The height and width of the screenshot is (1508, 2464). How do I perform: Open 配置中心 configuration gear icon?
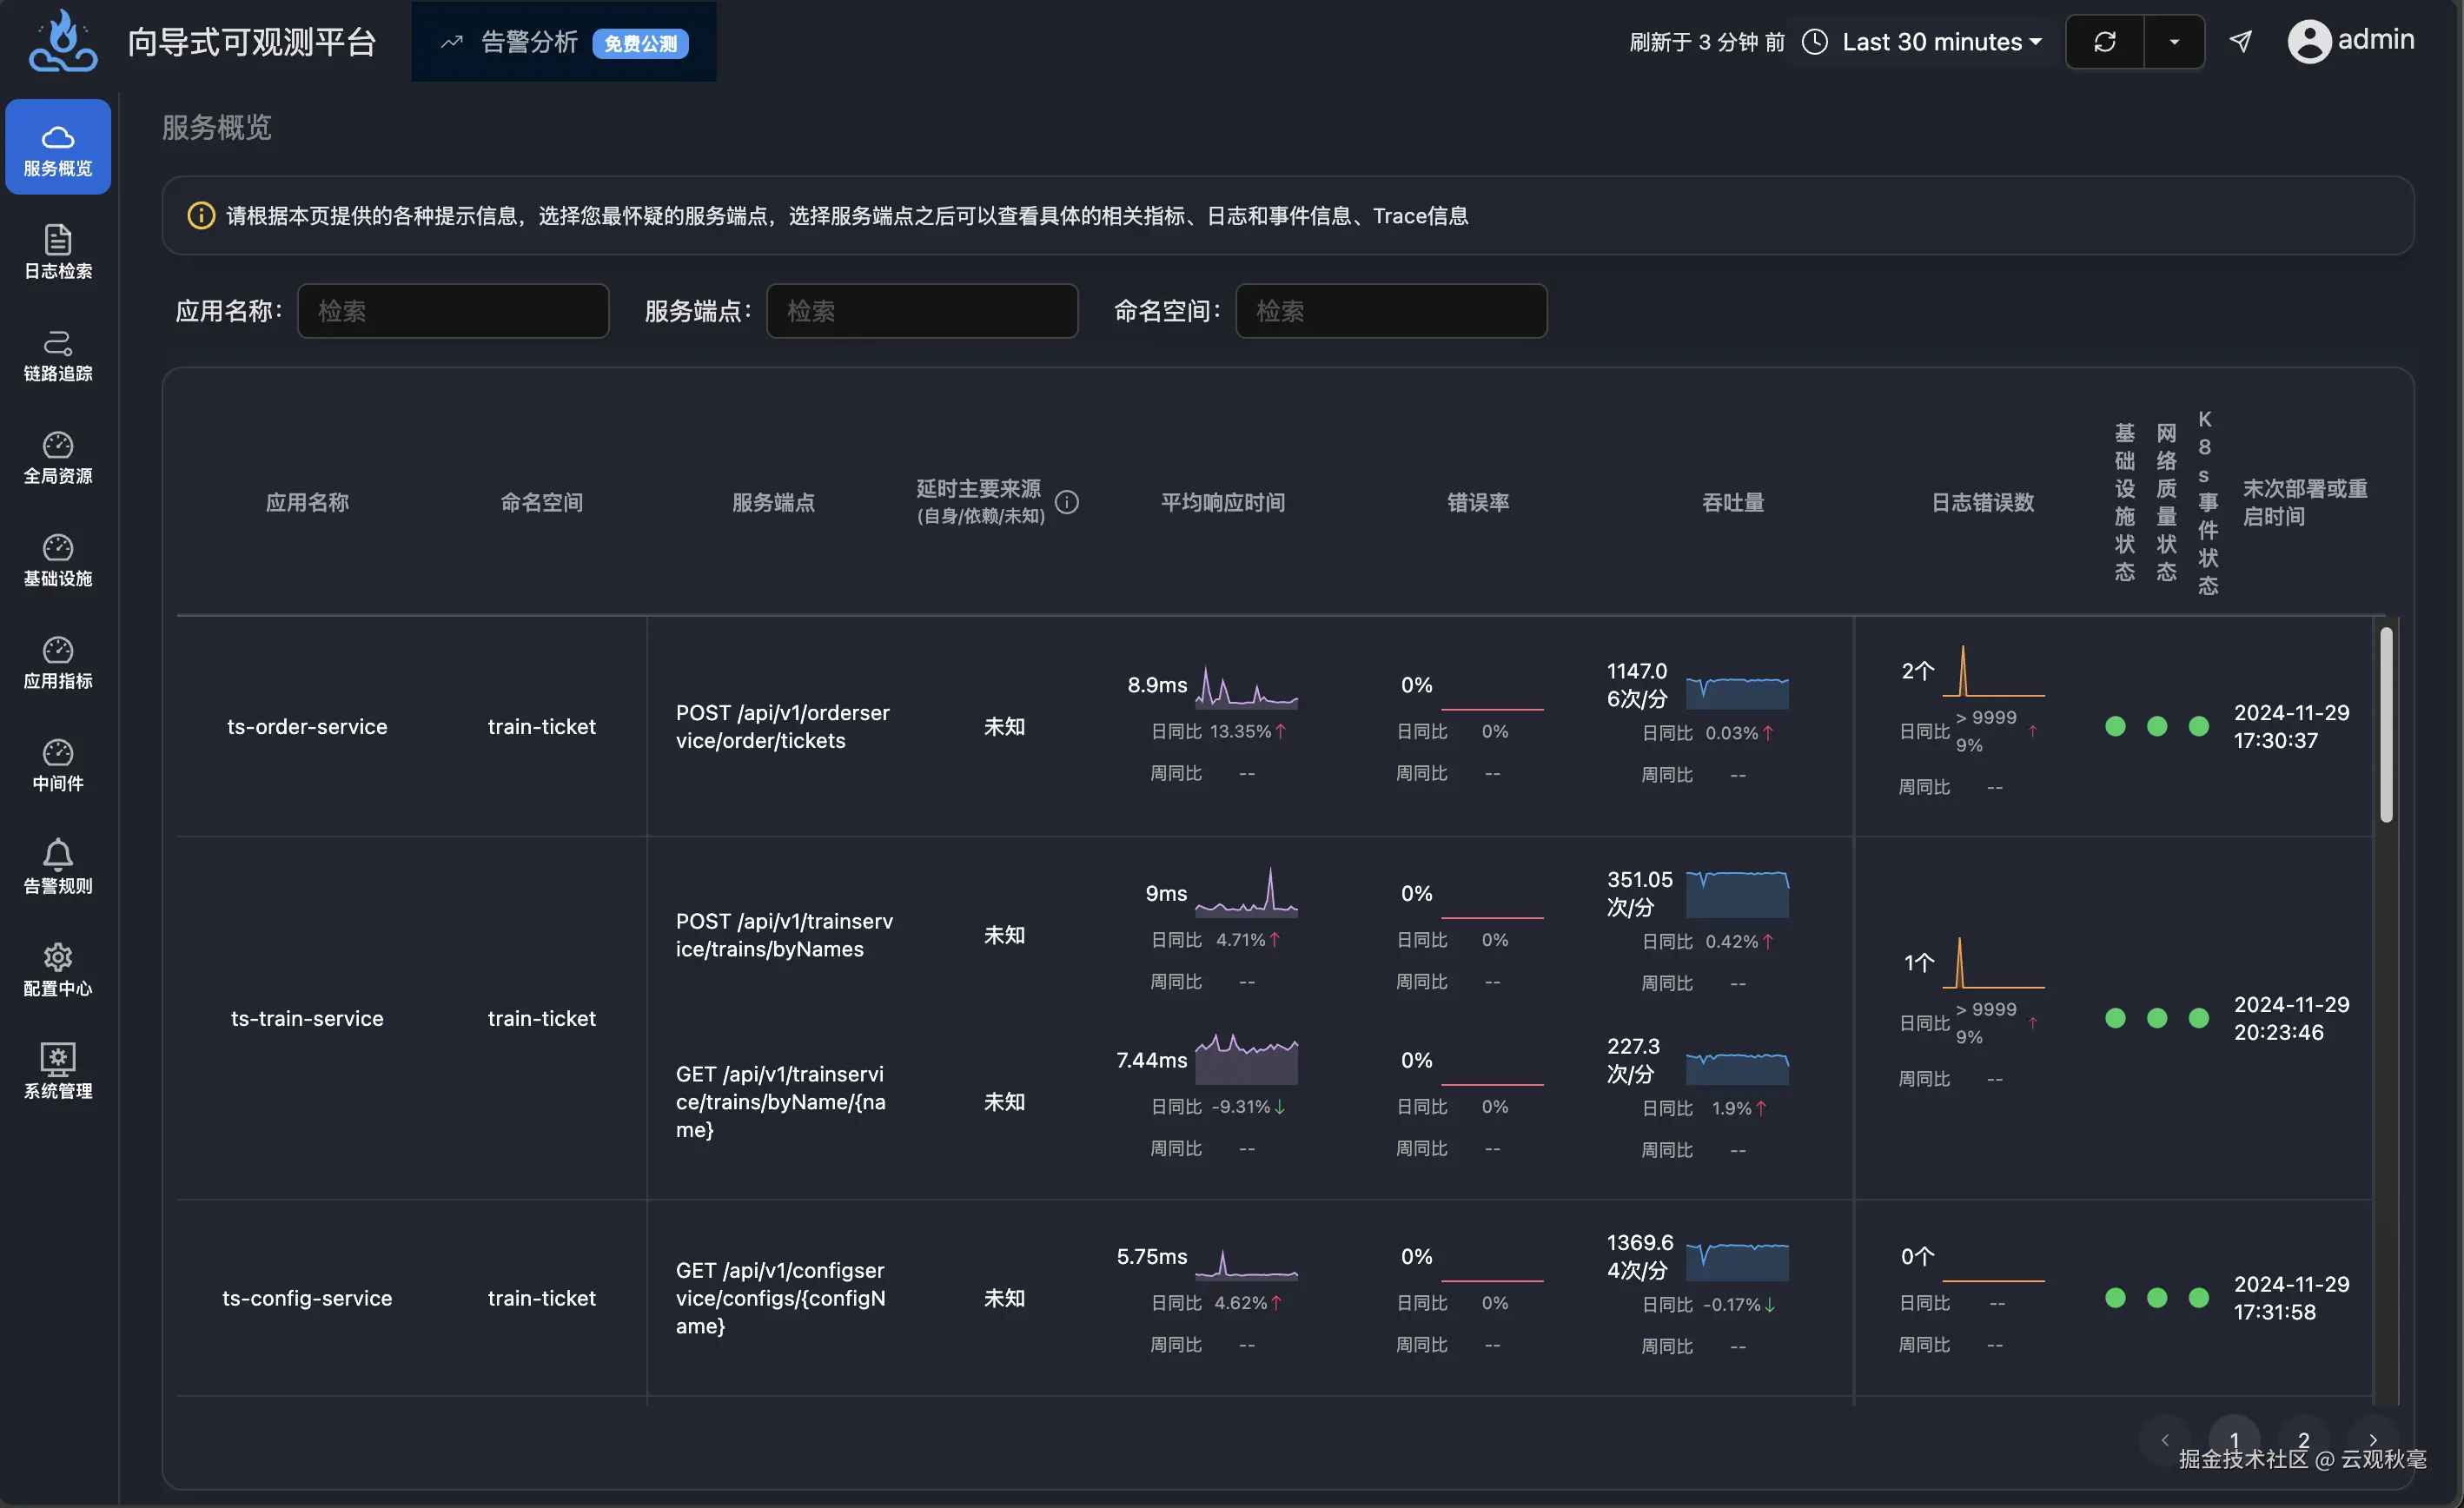click(x=58, y=969)
